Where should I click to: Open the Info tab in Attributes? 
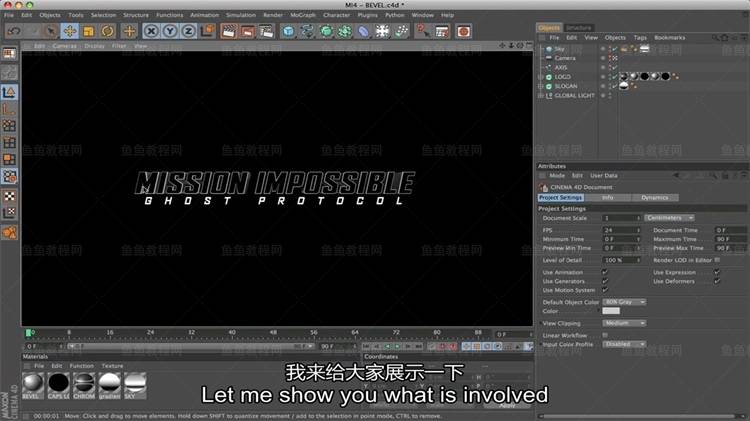pyautogui.click(x=607, y=198)
